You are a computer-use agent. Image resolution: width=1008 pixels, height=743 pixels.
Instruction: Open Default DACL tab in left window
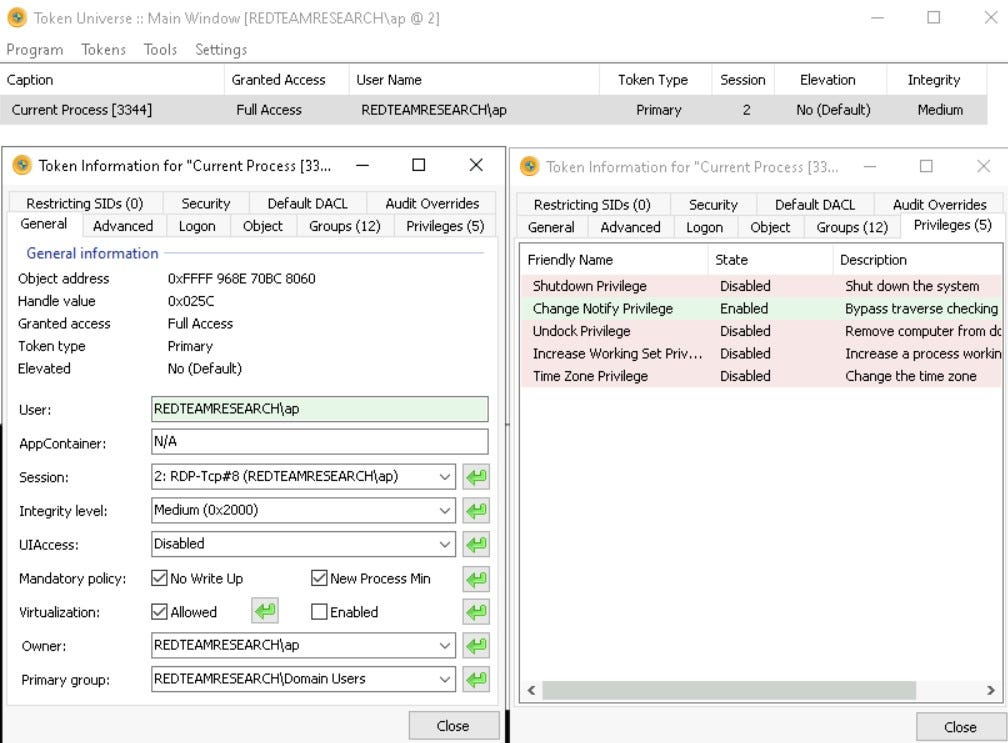[x=307, y=204]
